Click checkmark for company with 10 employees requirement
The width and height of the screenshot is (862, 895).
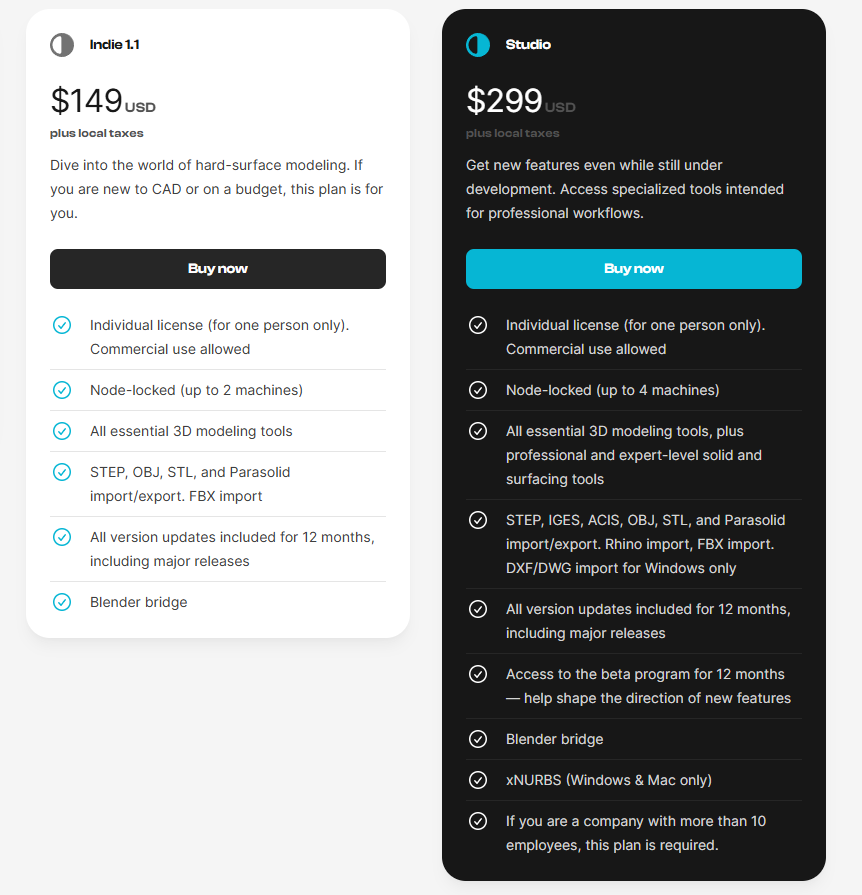tap(478, 821)
